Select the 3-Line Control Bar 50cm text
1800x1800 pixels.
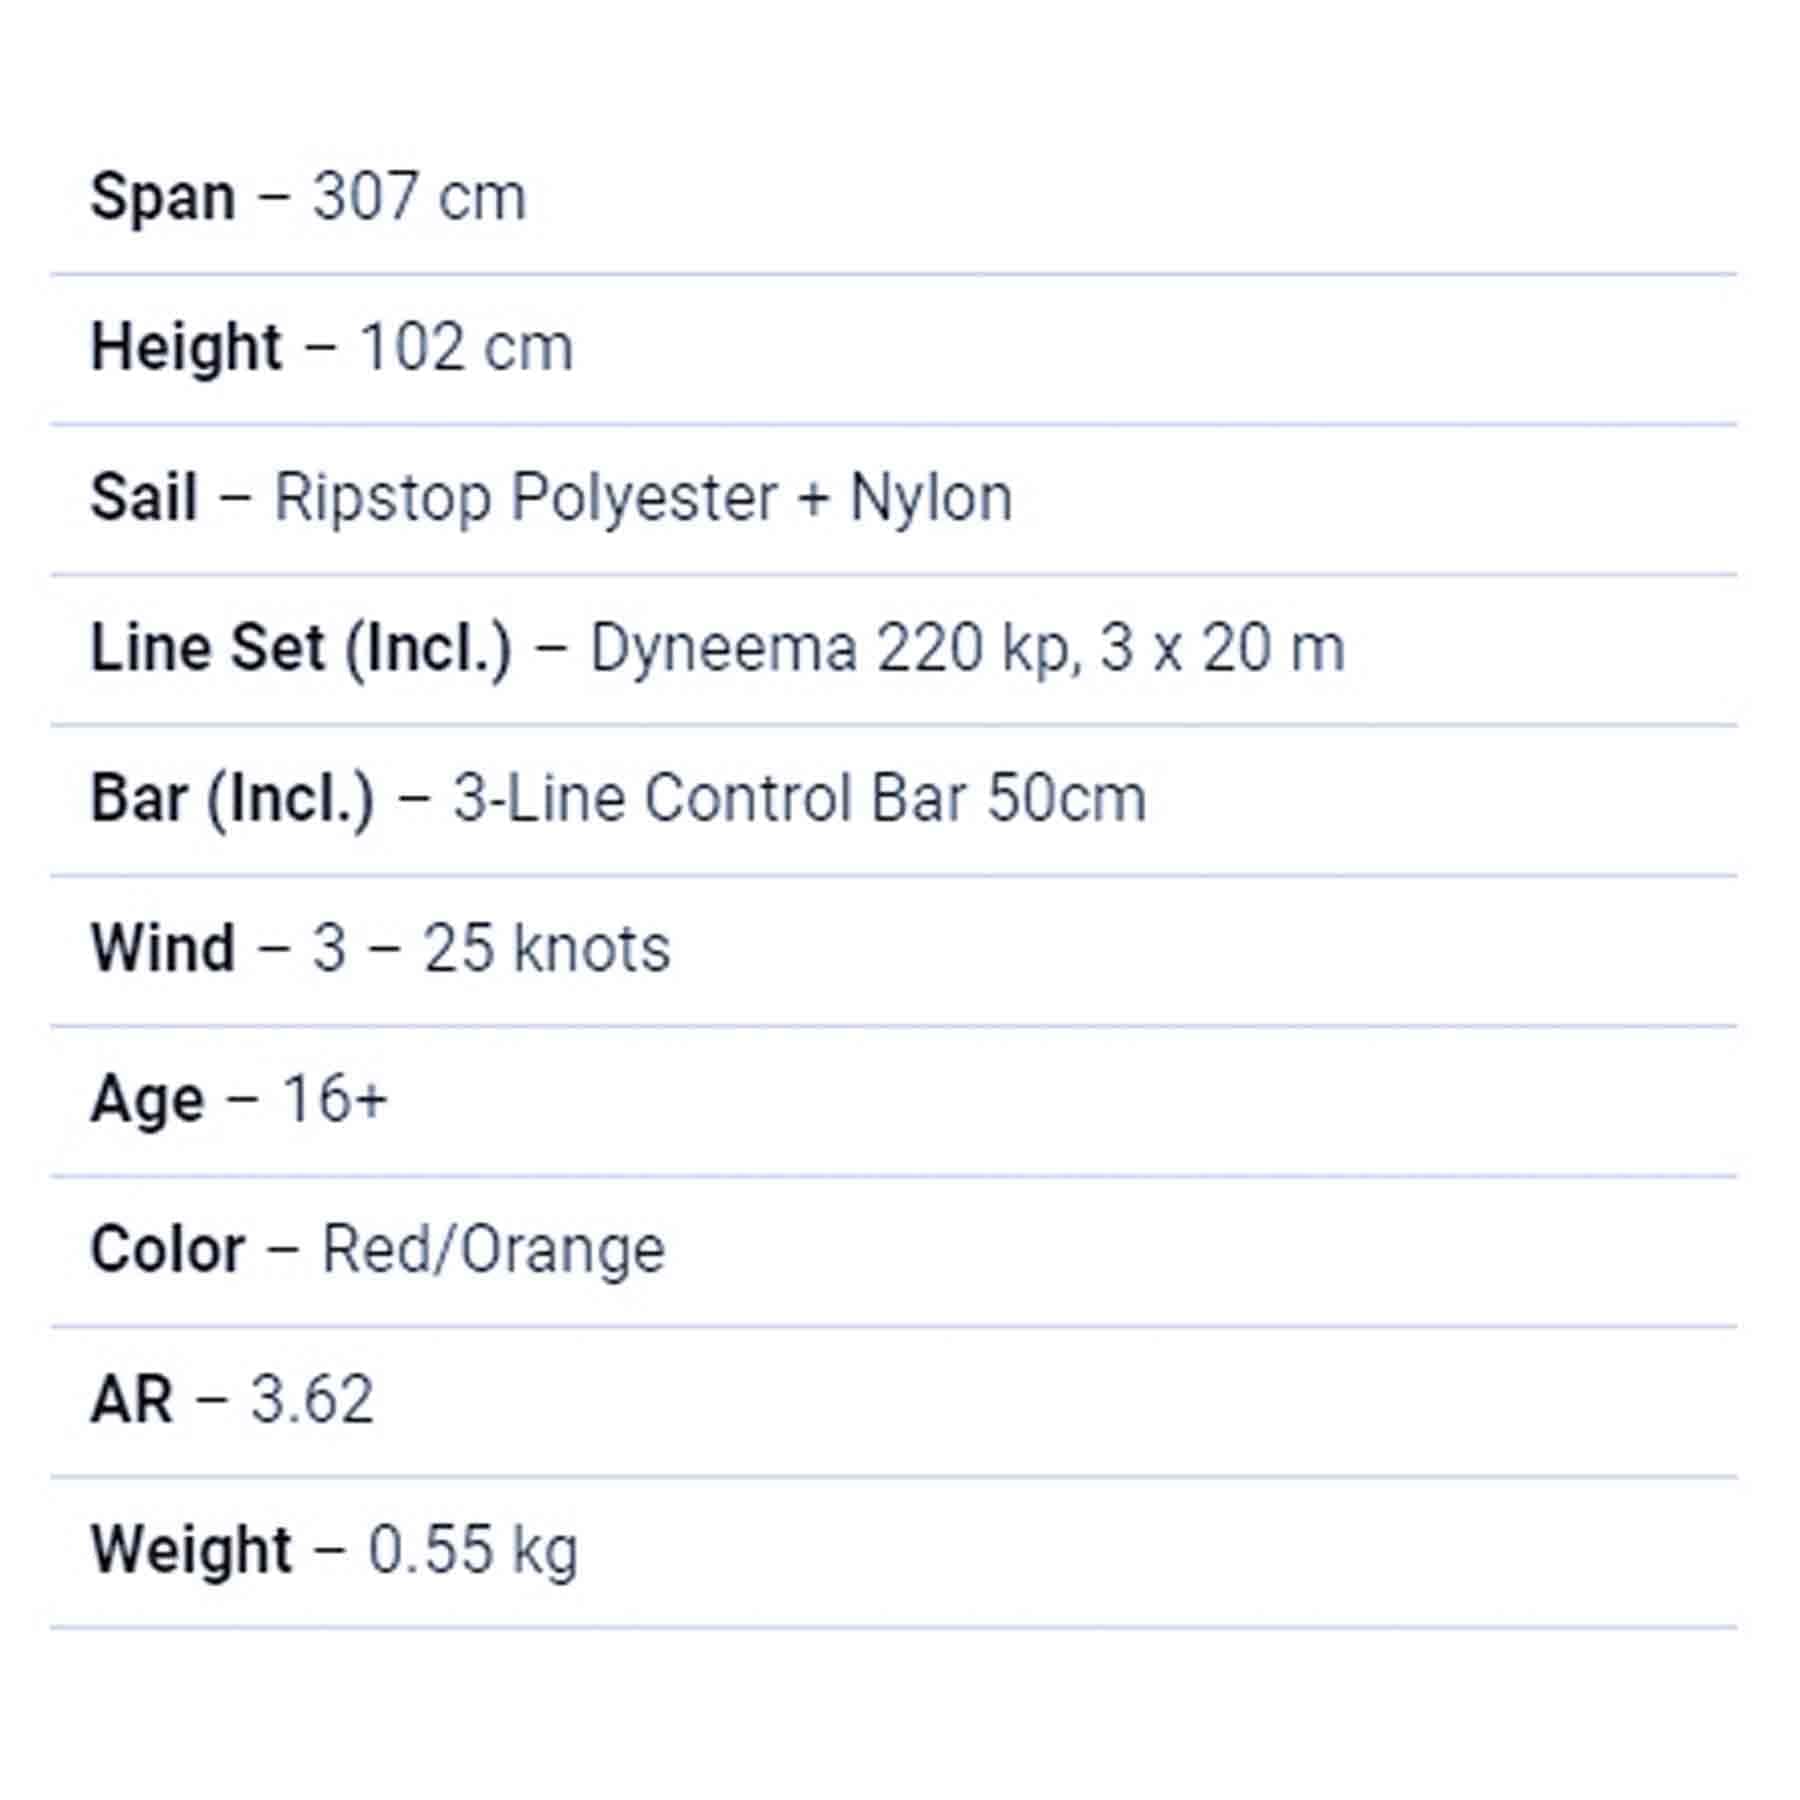[x=800, y=798]
